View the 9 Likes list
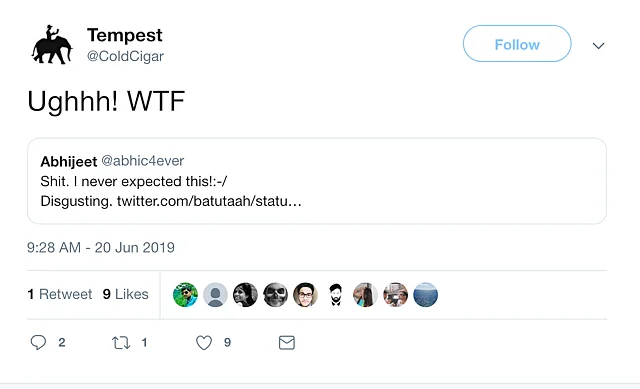640x389 pixels. tap(126, 294)
